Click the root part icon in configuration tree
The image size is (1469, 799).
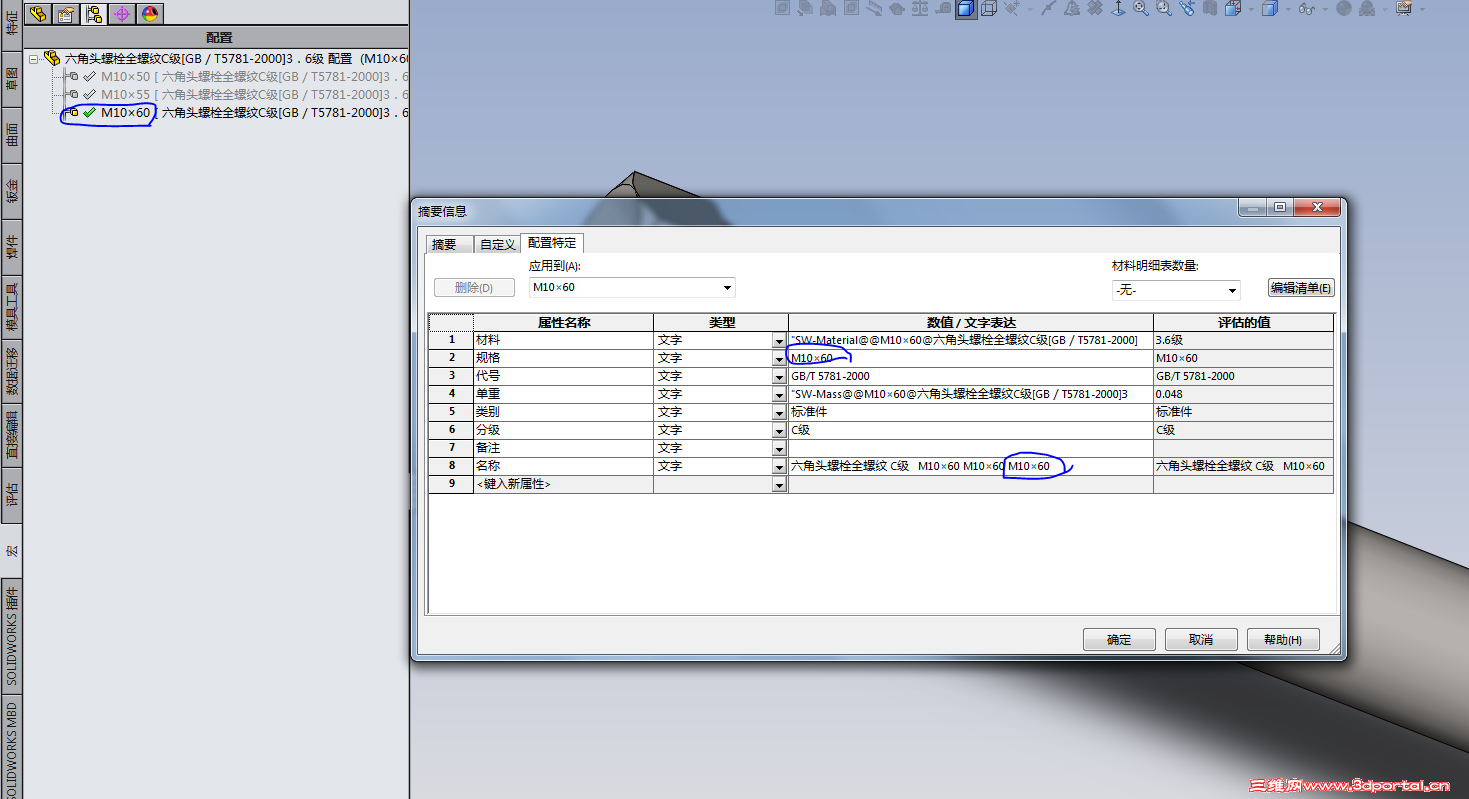point(52,59)
